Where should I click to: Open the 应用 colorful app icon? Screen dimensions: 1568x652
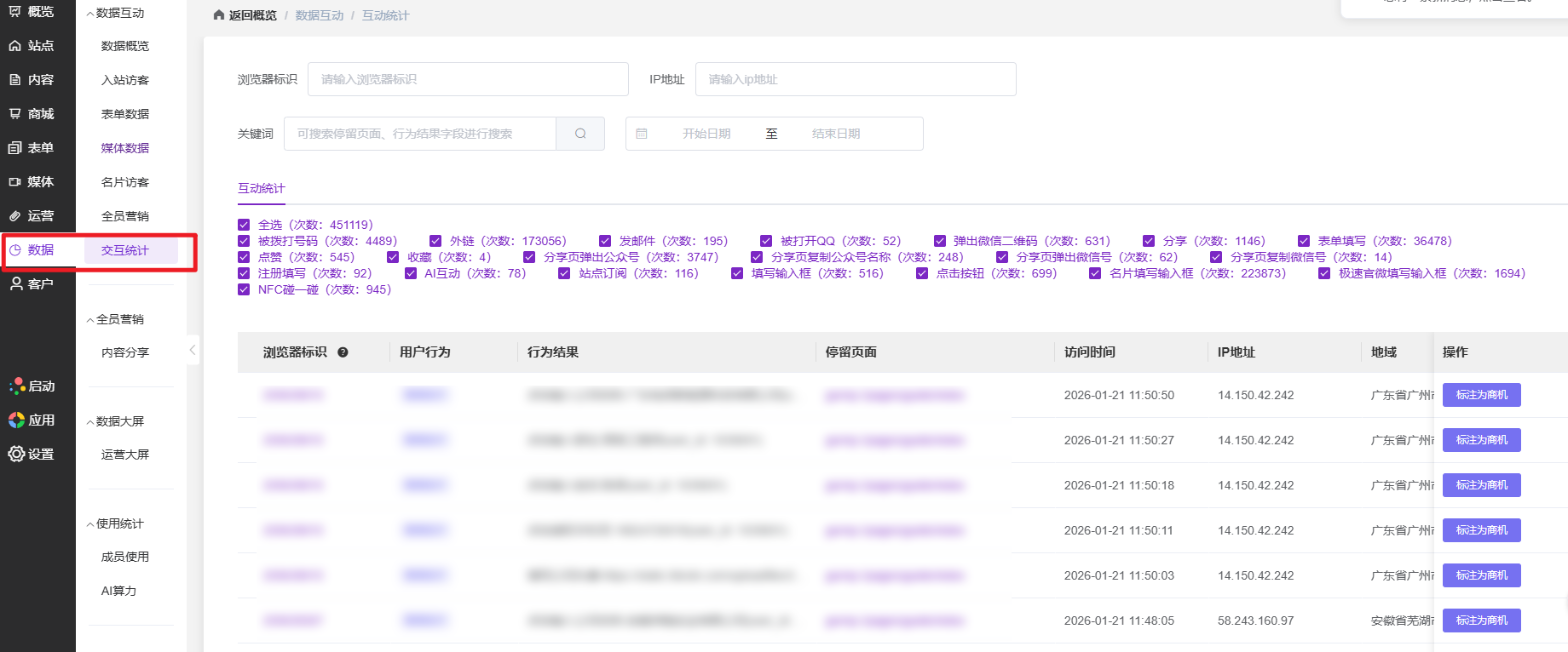(16, 420)
